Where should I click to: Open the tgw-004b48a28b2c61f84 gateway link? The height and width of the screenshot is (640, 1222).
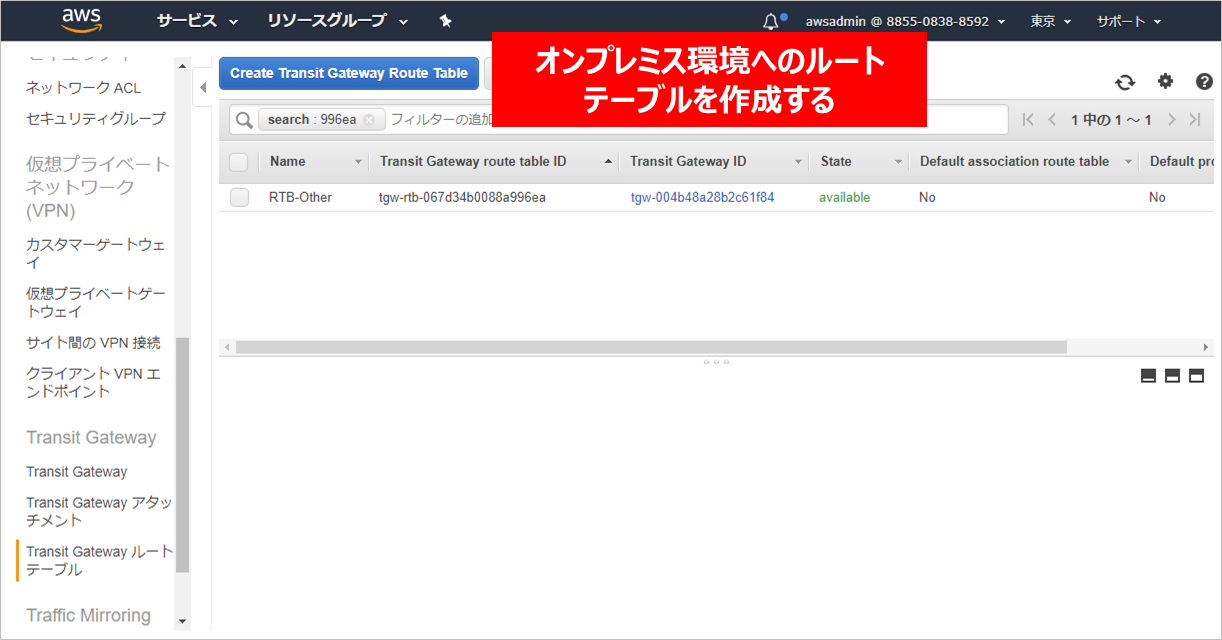pos(702,198)
